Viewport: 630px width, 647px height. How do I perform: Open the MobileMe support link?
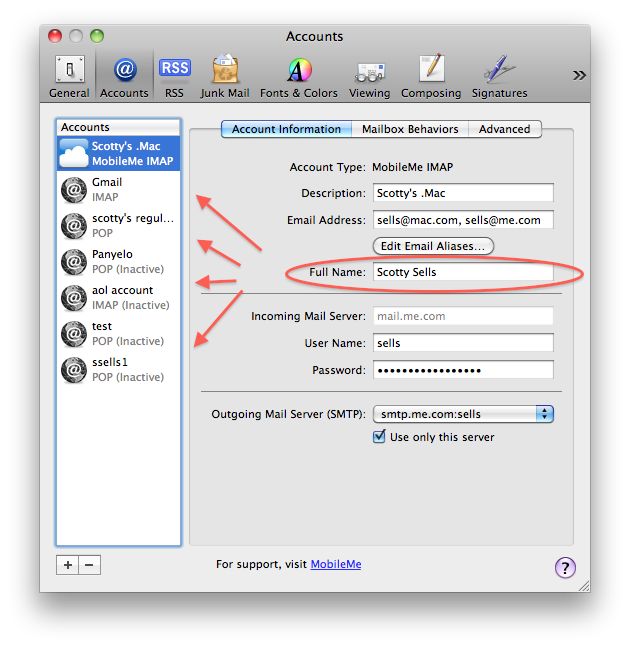[335, 564]
